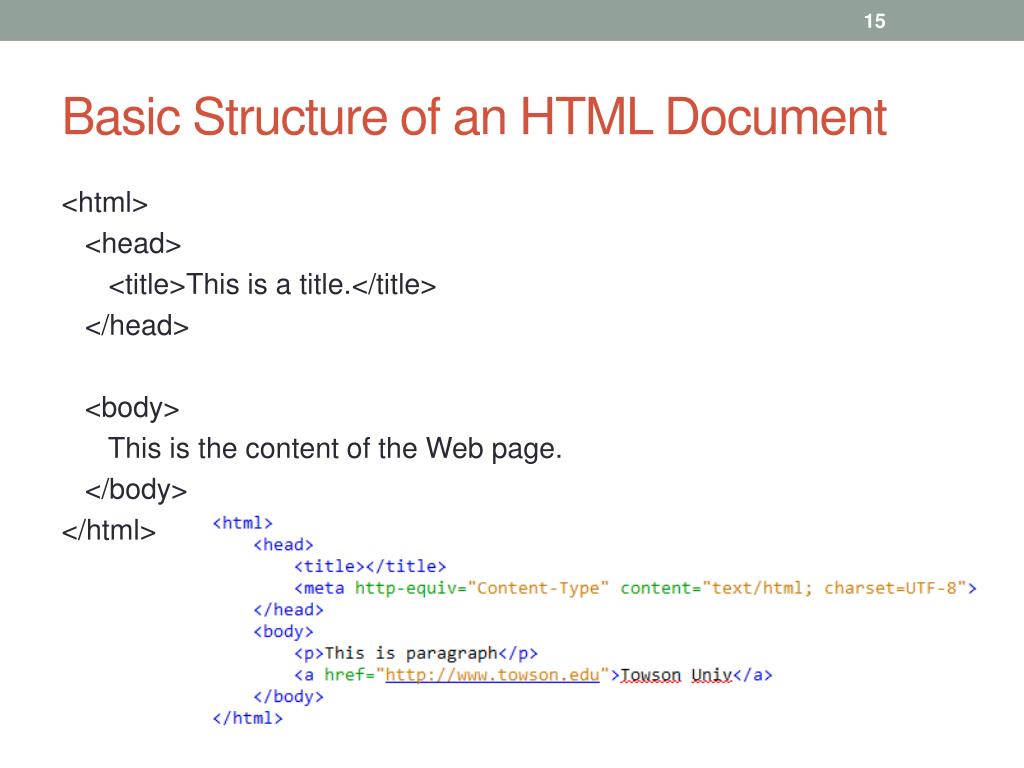Click the empty '<title></title>' code line
This screenshot has width=1024, height=768.
click(370, 566)
